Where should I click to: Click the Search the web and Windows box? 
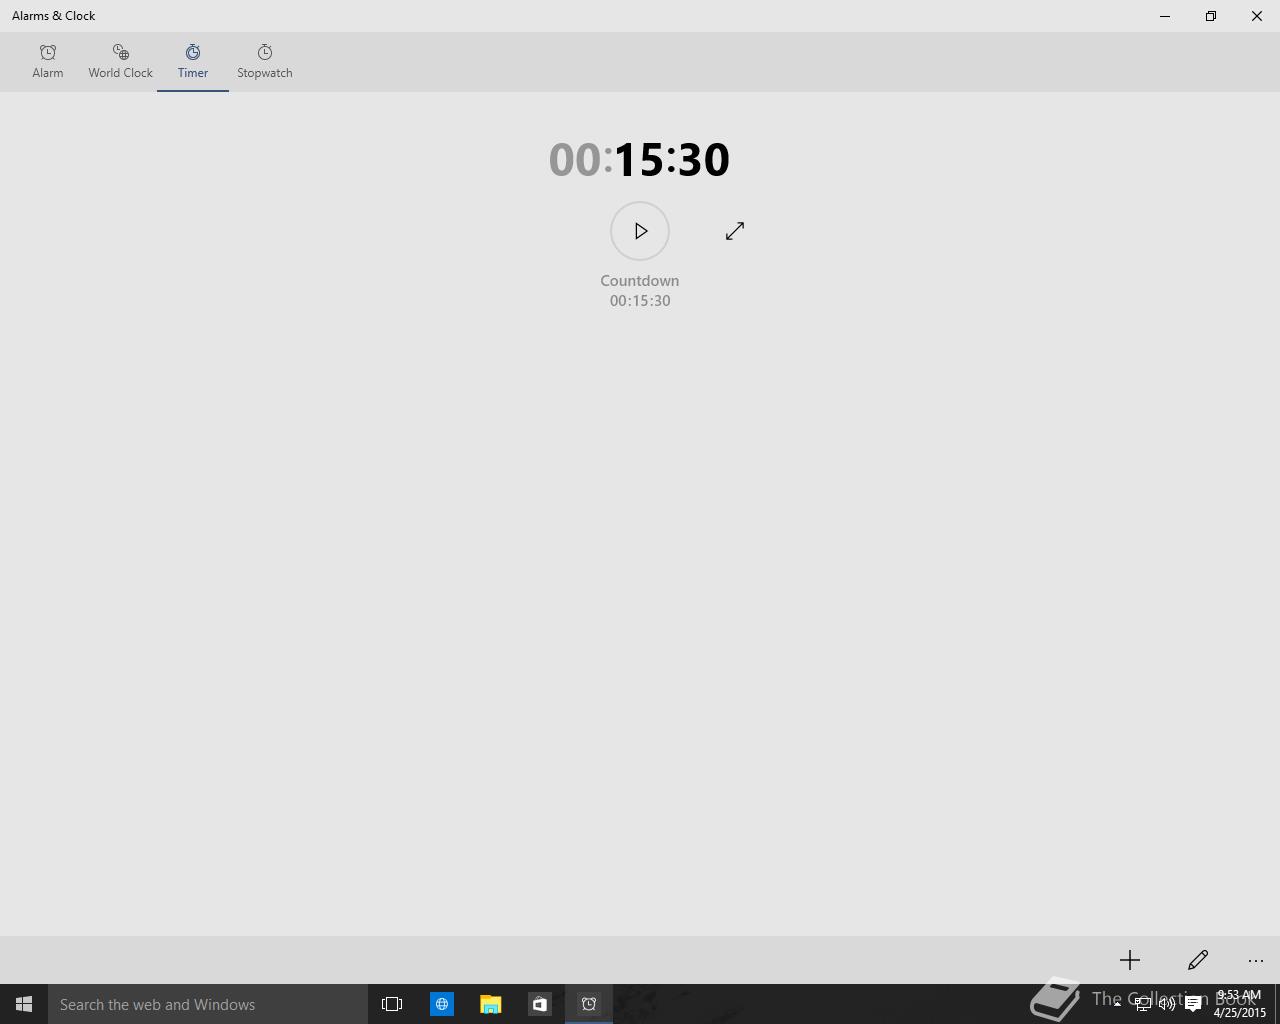[x=208, y=1004]
